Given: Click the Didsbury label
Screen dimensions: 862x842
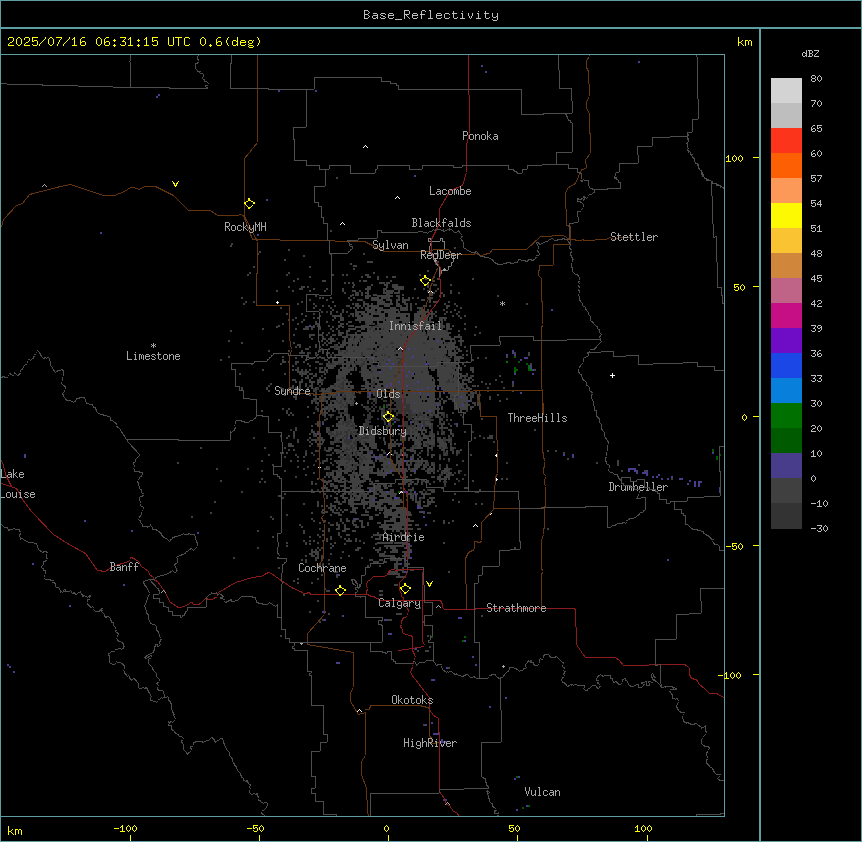Looking at the screenshot, I should pyautogui.click(x=383, y=431).
